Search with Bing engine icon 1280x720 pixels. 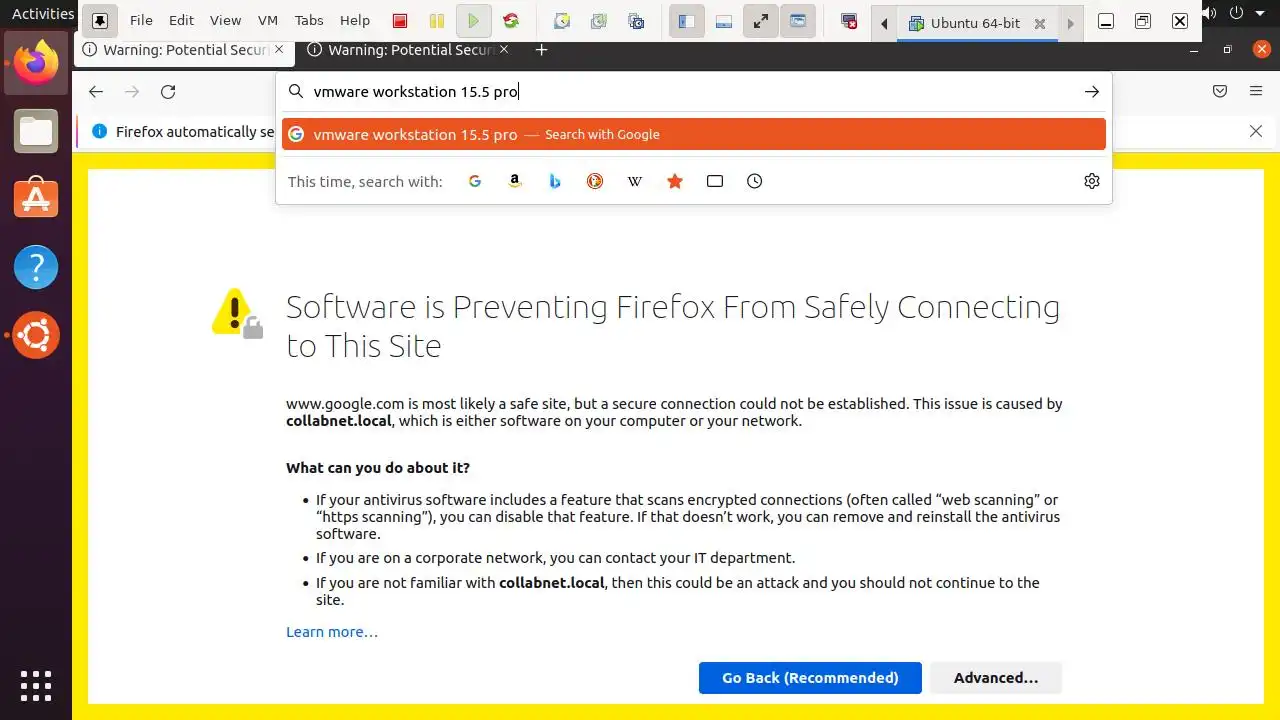point(555,181)
